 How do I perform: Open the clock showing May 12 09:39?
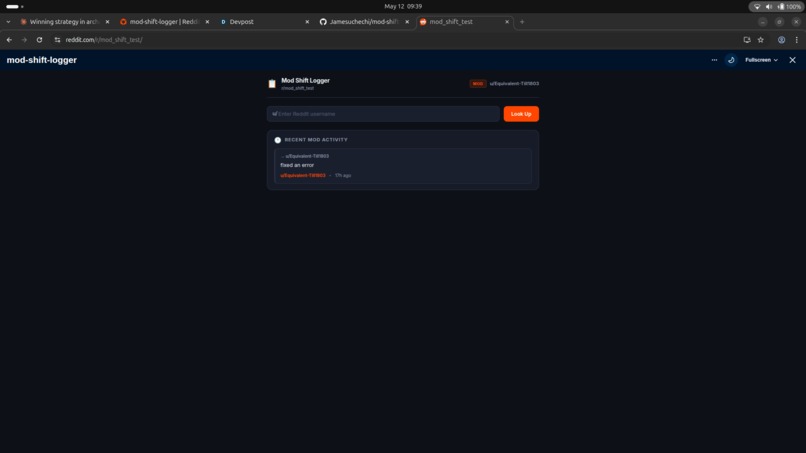coord(403,6)
